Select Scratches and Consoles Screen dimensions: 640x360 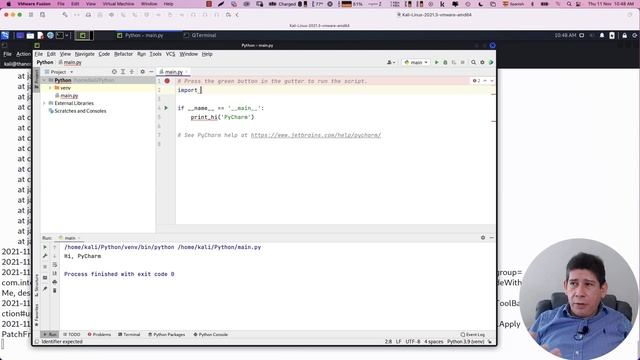(78, 111)
